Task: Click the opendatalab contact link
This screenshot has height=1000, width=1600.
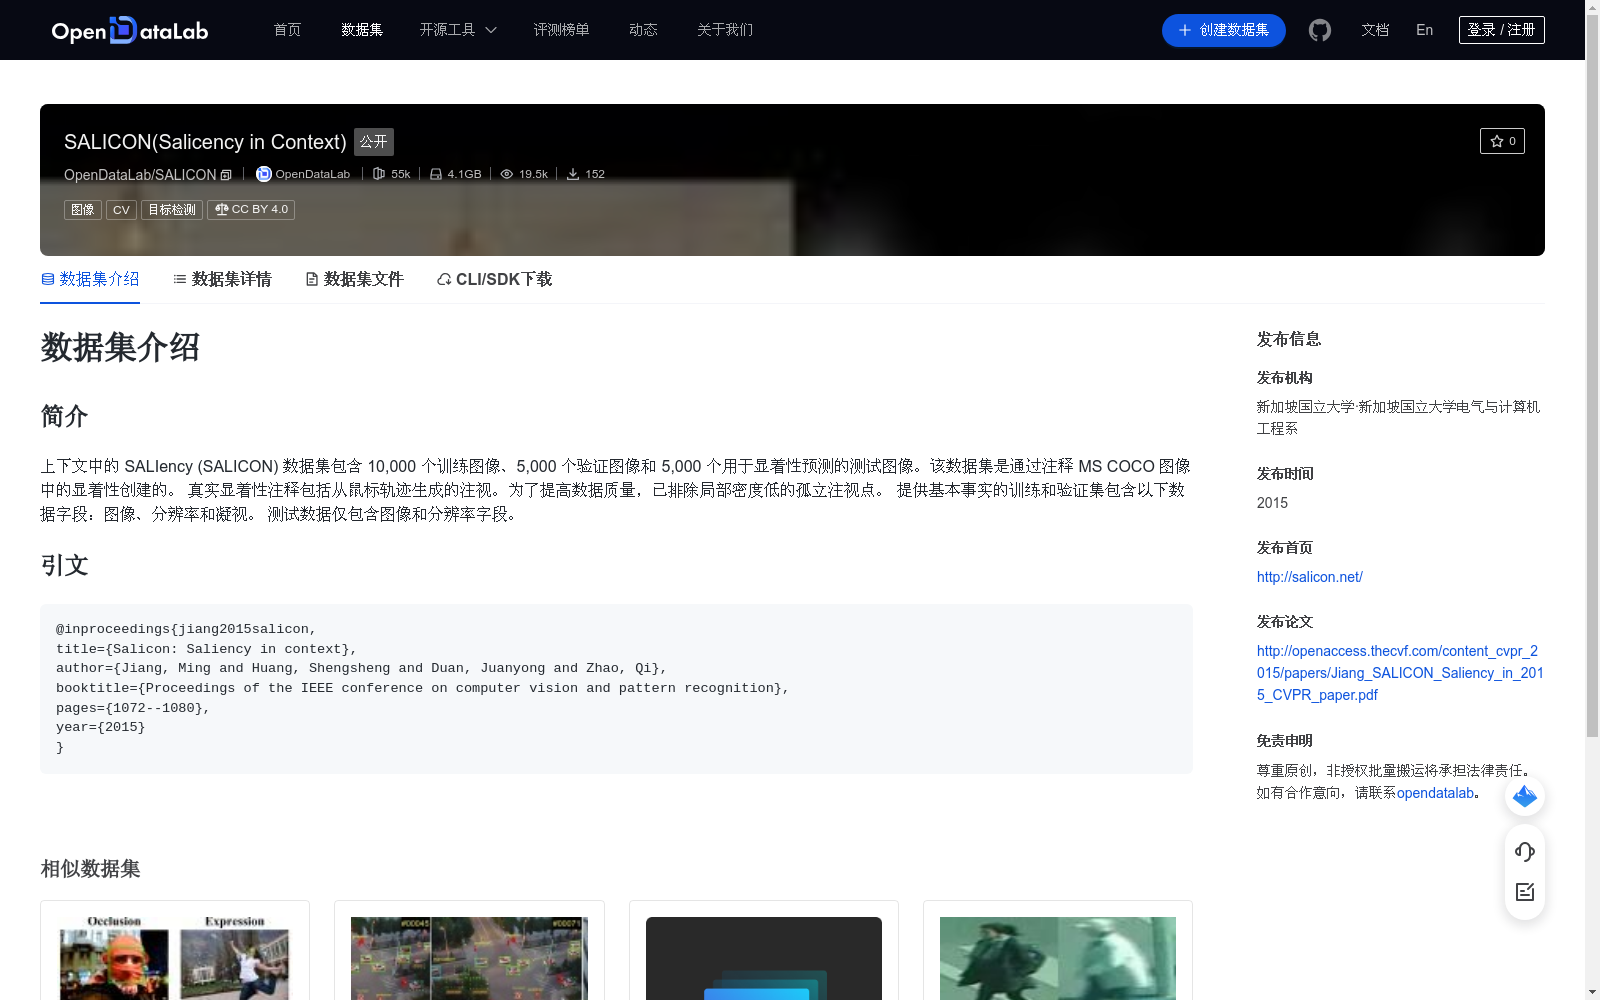Action: pos(1435,793)
